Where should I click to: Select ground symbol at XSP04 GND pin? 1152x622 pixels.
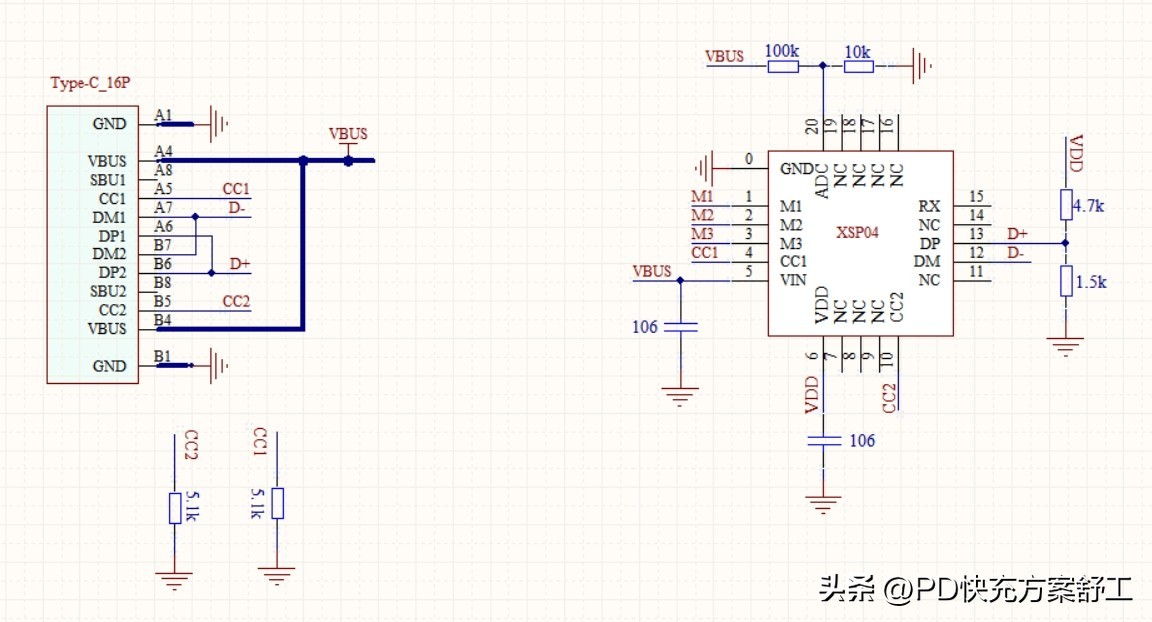pyautogui.click(x=706, y=165)
